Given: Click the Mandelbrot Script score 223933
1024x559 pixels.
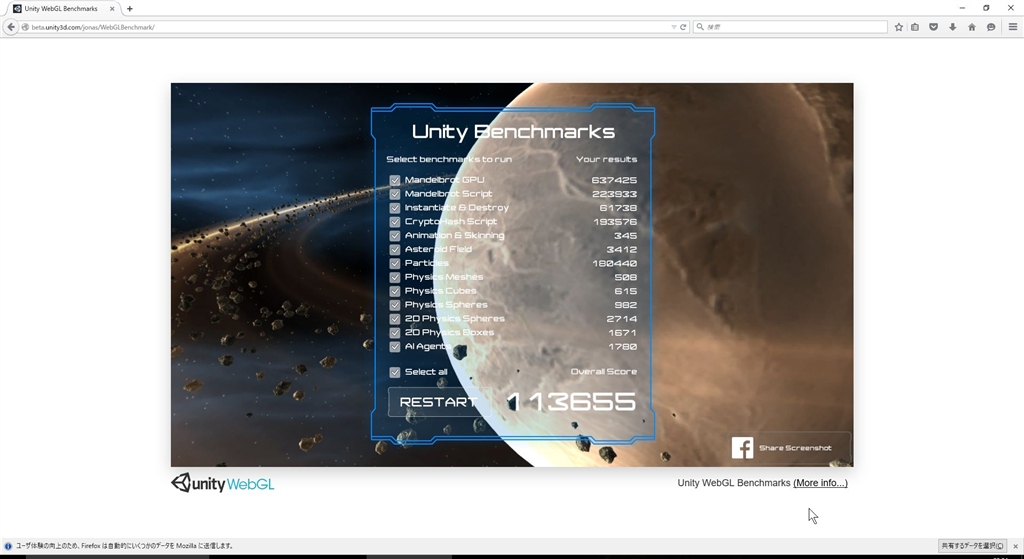Looking at the screenshot, I should pos(615,194).
